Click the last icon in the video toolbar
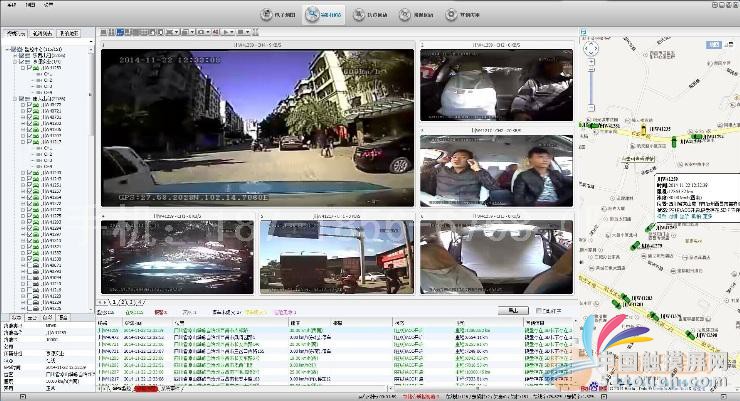Screen dimensions: 740x401 255,32
